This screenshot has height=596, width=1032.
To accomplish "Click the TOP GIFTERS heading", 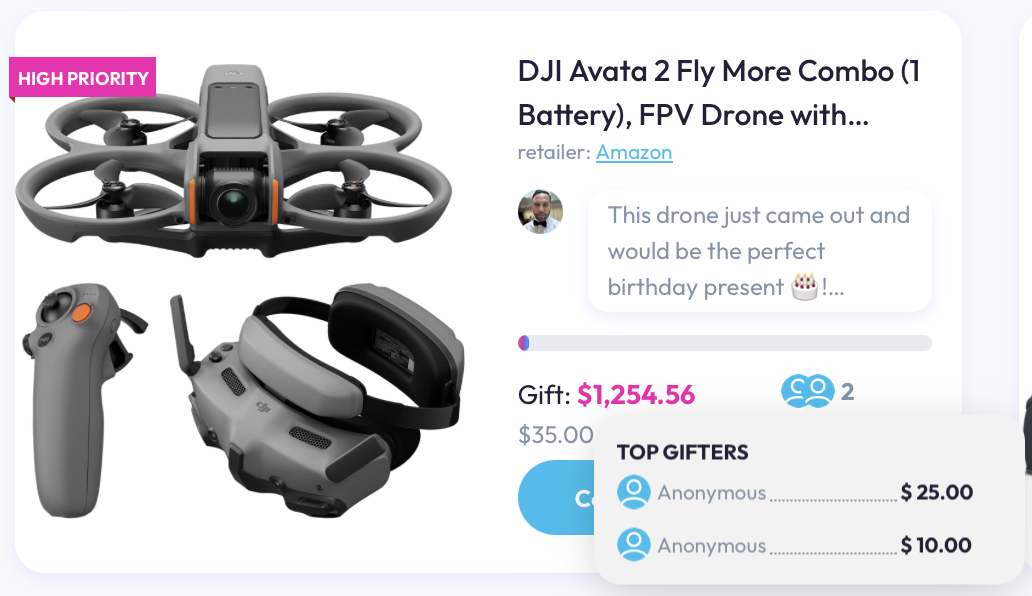I will [x=683, y=452].
